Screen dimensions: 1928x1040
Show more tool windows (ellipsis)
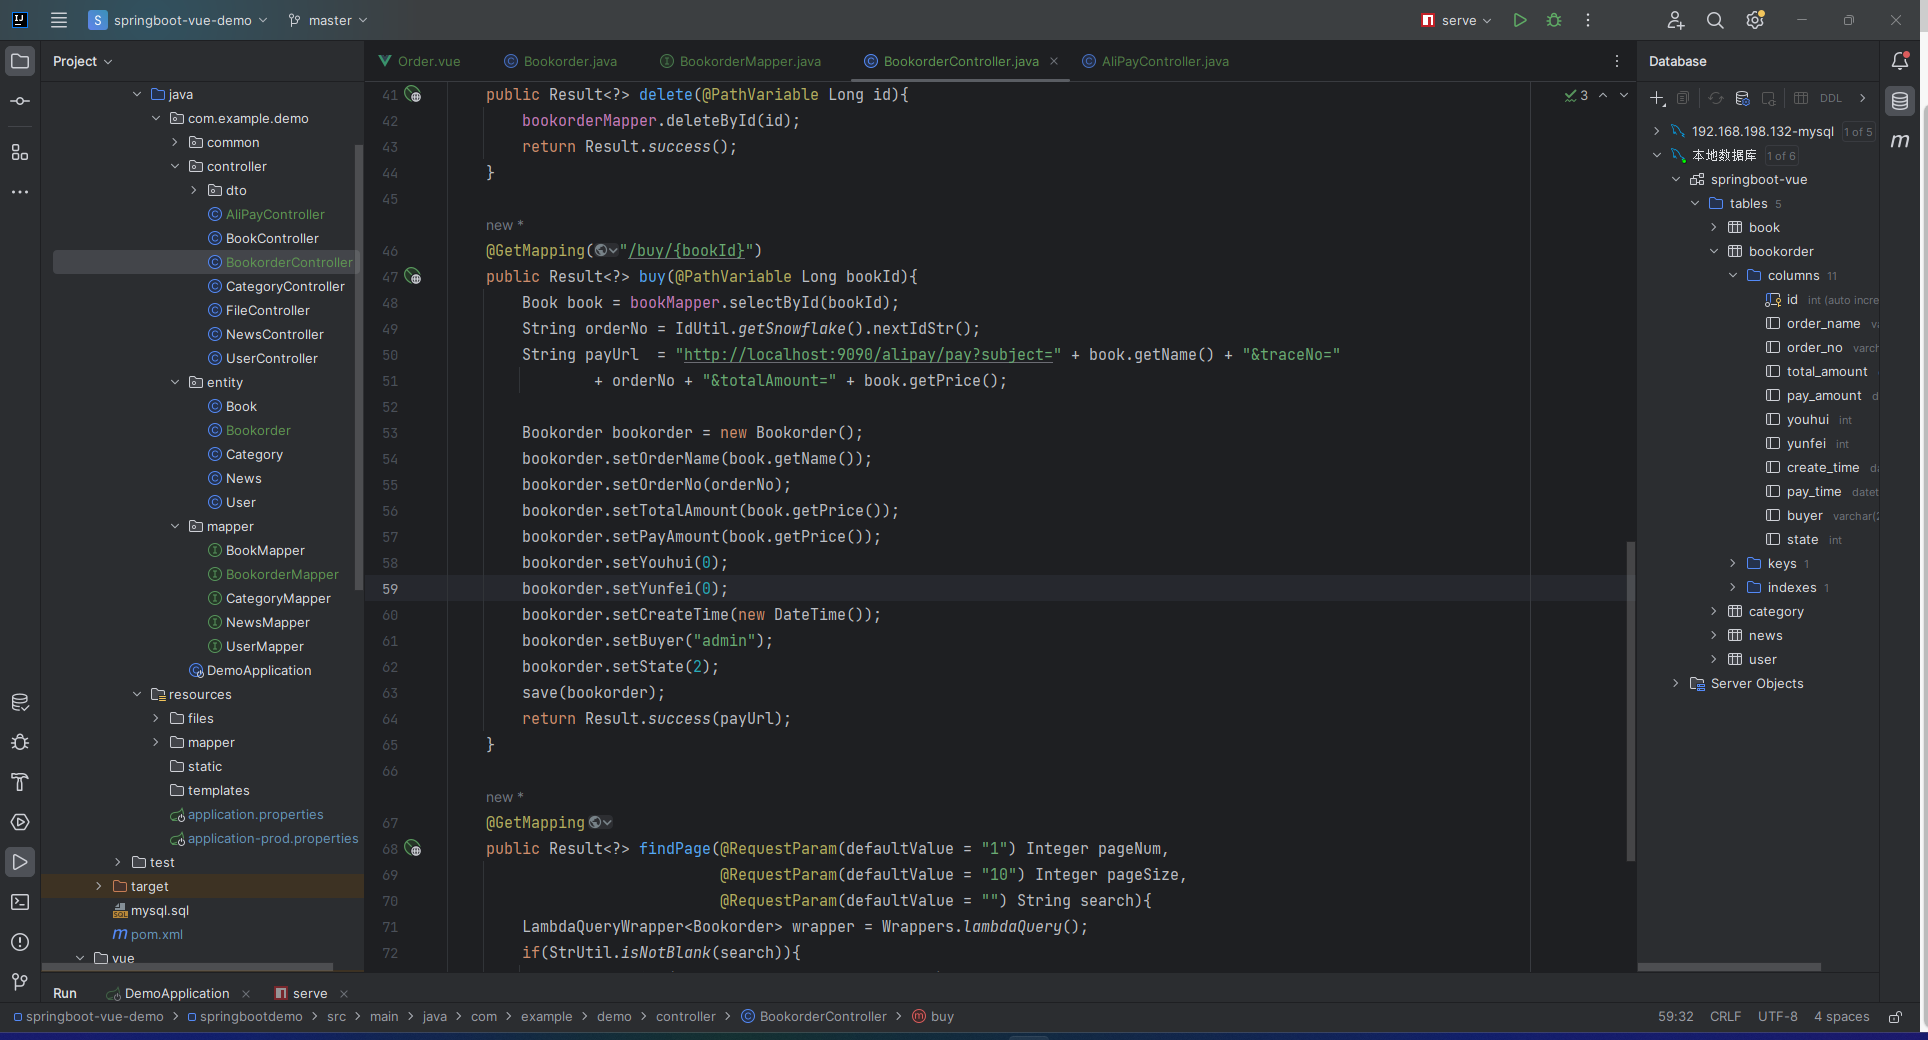tap(20, 192)
